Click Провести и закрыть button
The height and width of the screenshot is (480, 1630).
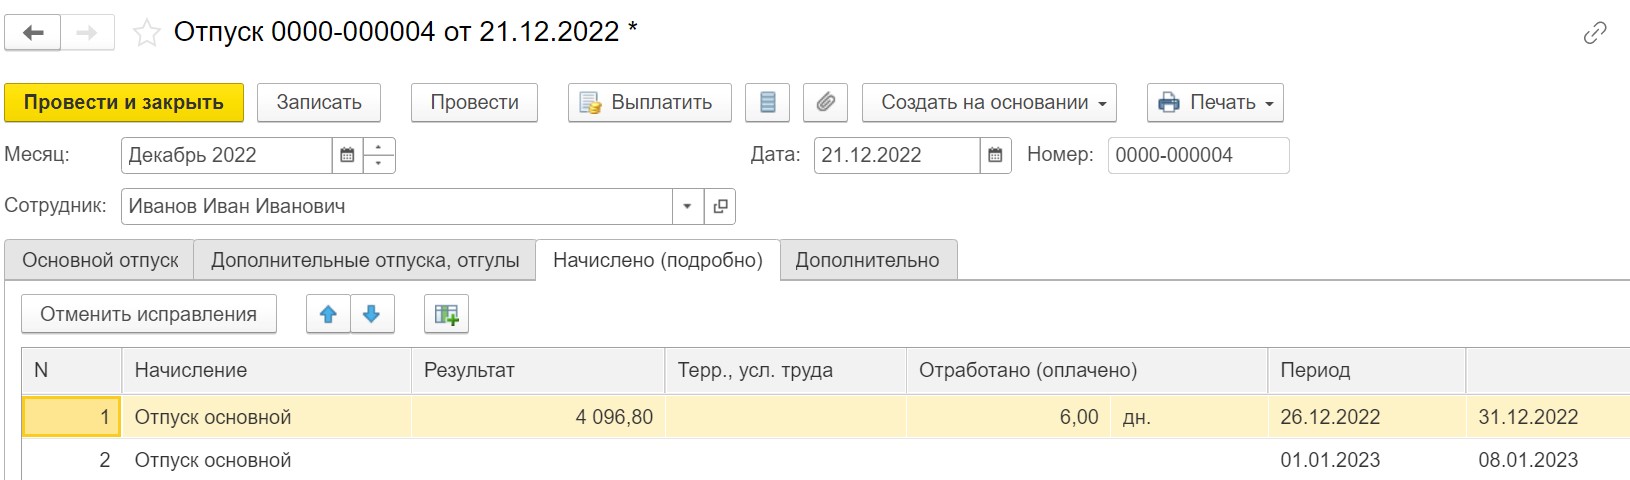pyautogui.click(x=124, y=102)
